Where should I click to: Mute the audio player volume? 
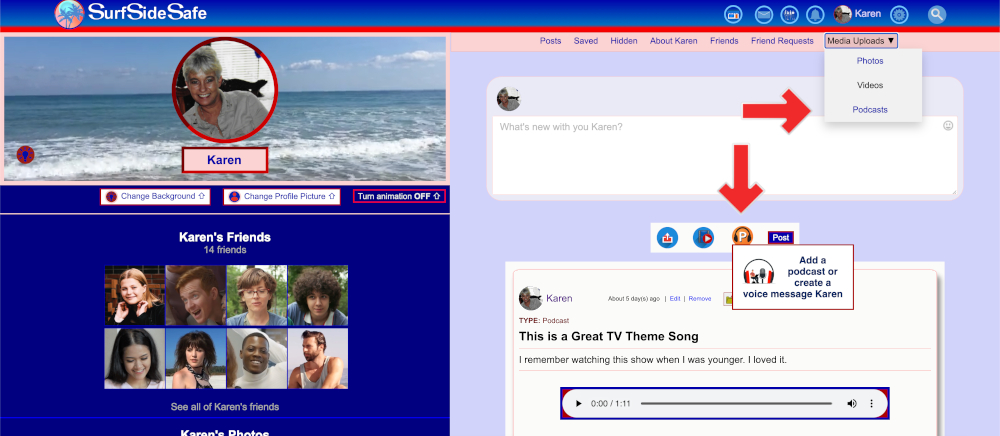click(851, 403)
